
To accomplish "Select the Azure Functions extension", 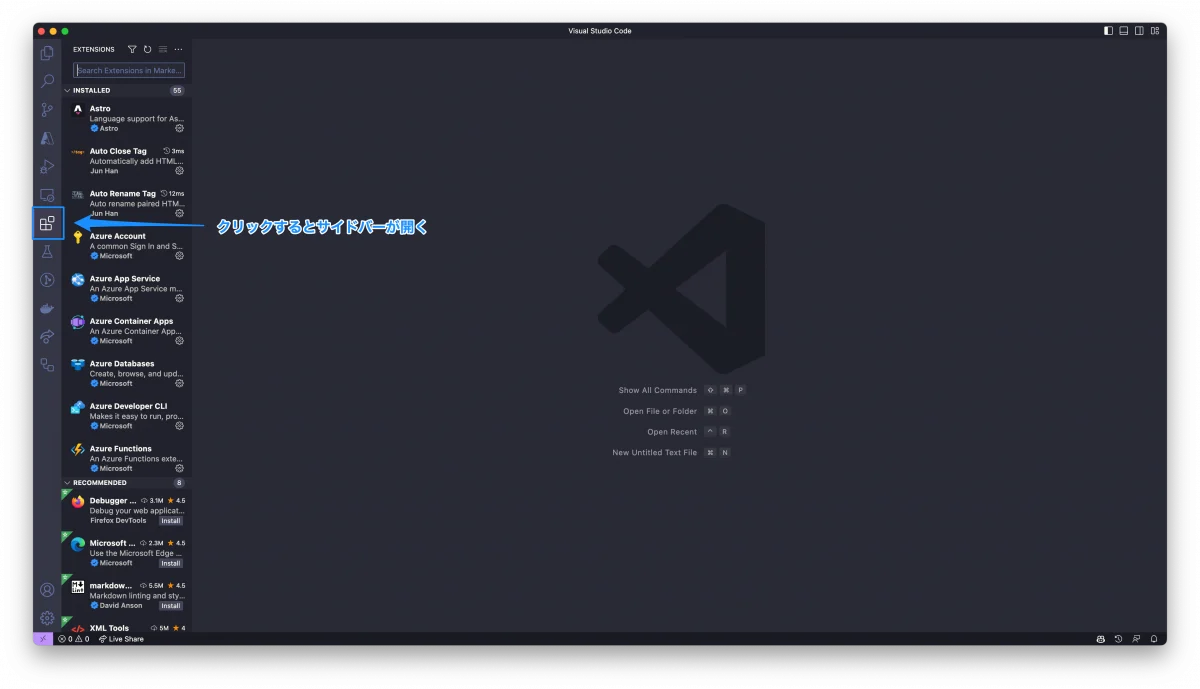I will coord(126,458).
